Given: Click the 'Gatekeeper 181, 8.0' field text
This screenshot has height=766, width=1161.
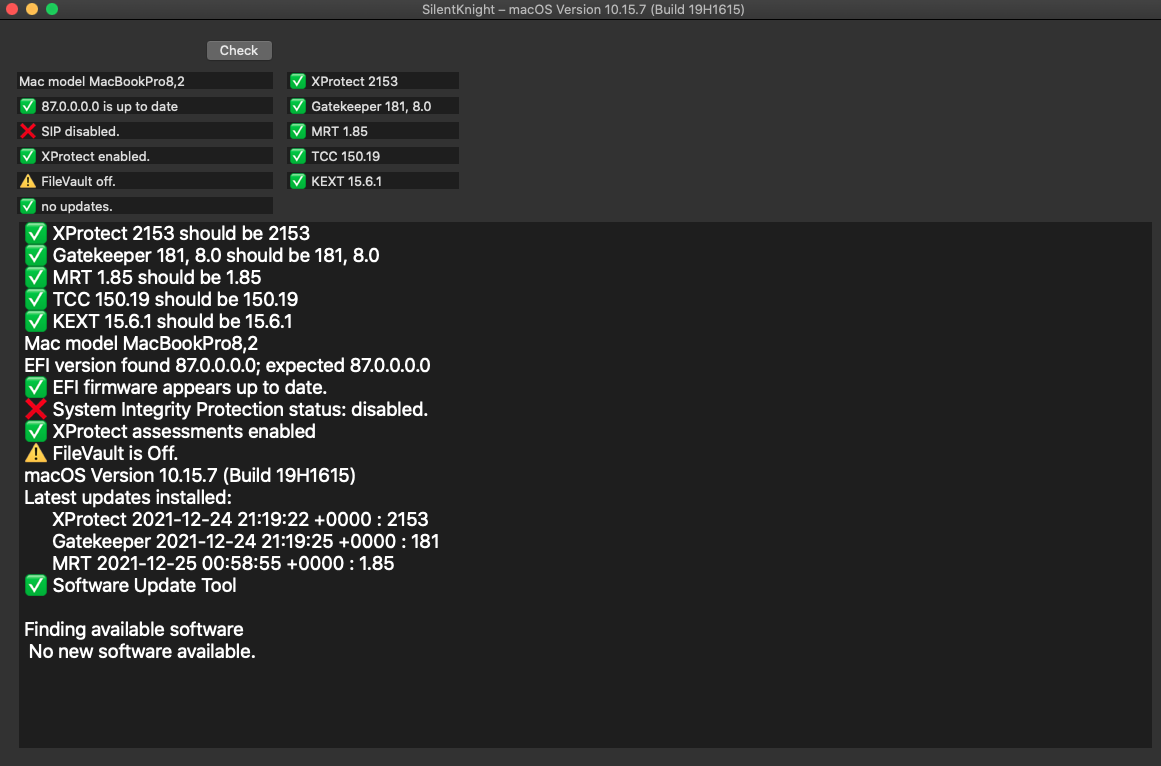Looking at the screenshot, I should (371, 106).
